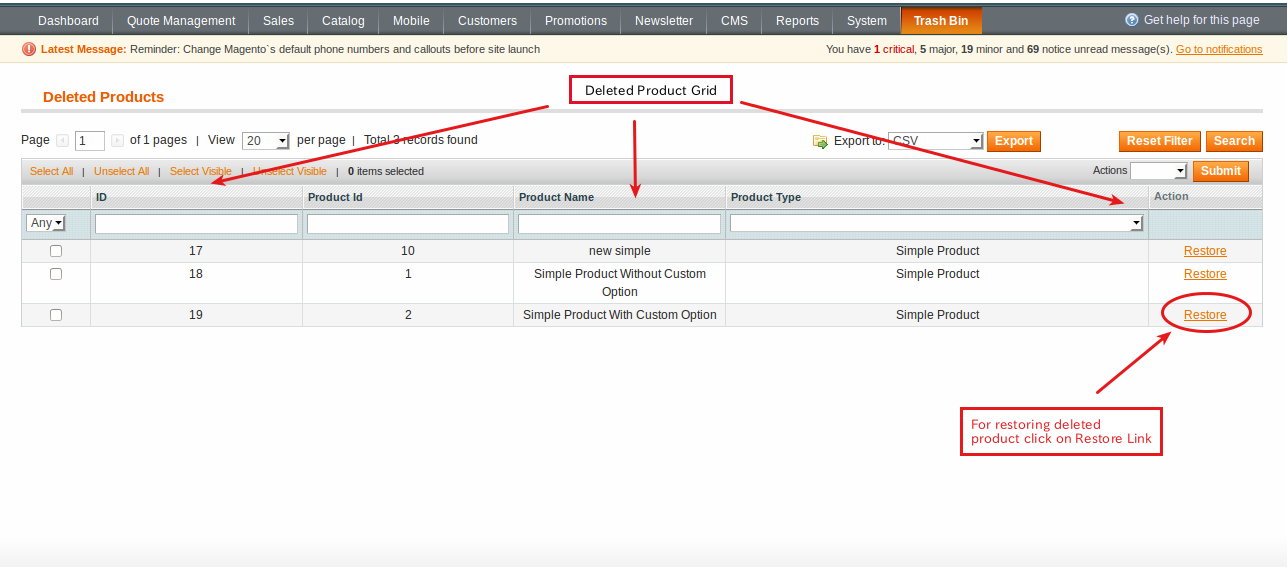Restore Simple Product Without Custom Option

pyautogui.click(x=1205, y=274)
